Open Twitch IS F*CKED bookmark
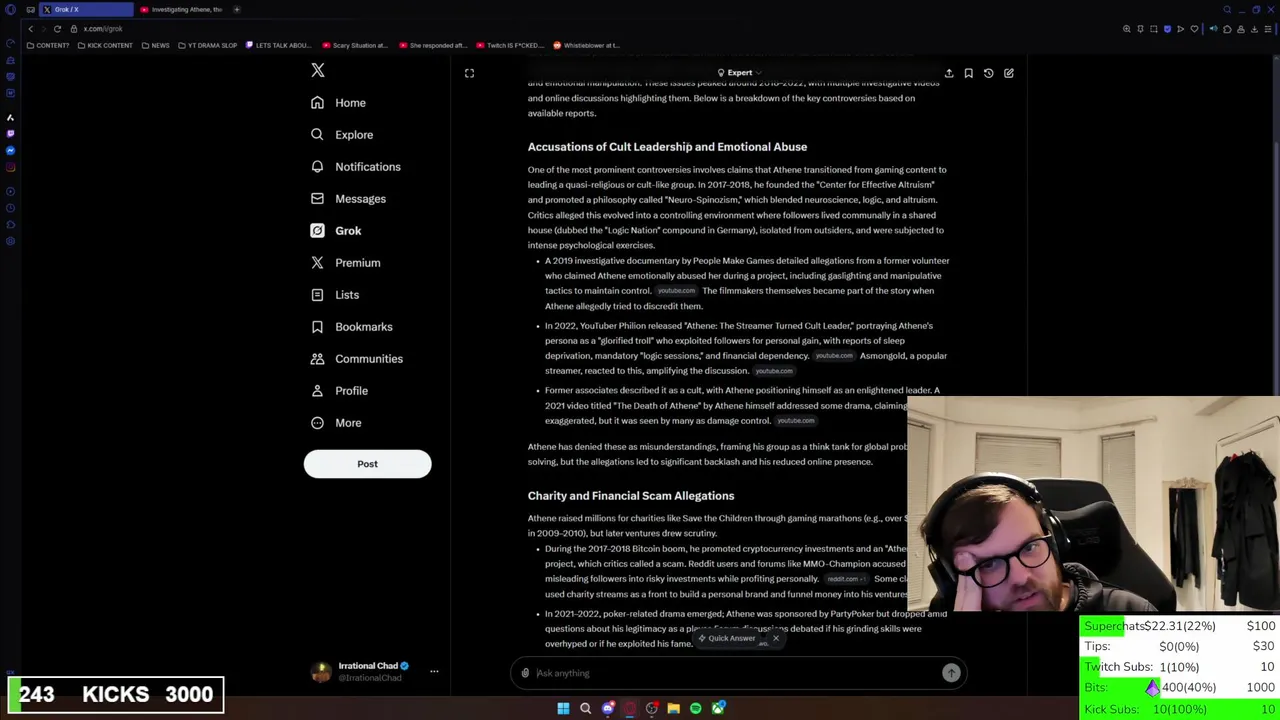The height and width of the screenshot is (720, 1280). click(x=511, y=45)
